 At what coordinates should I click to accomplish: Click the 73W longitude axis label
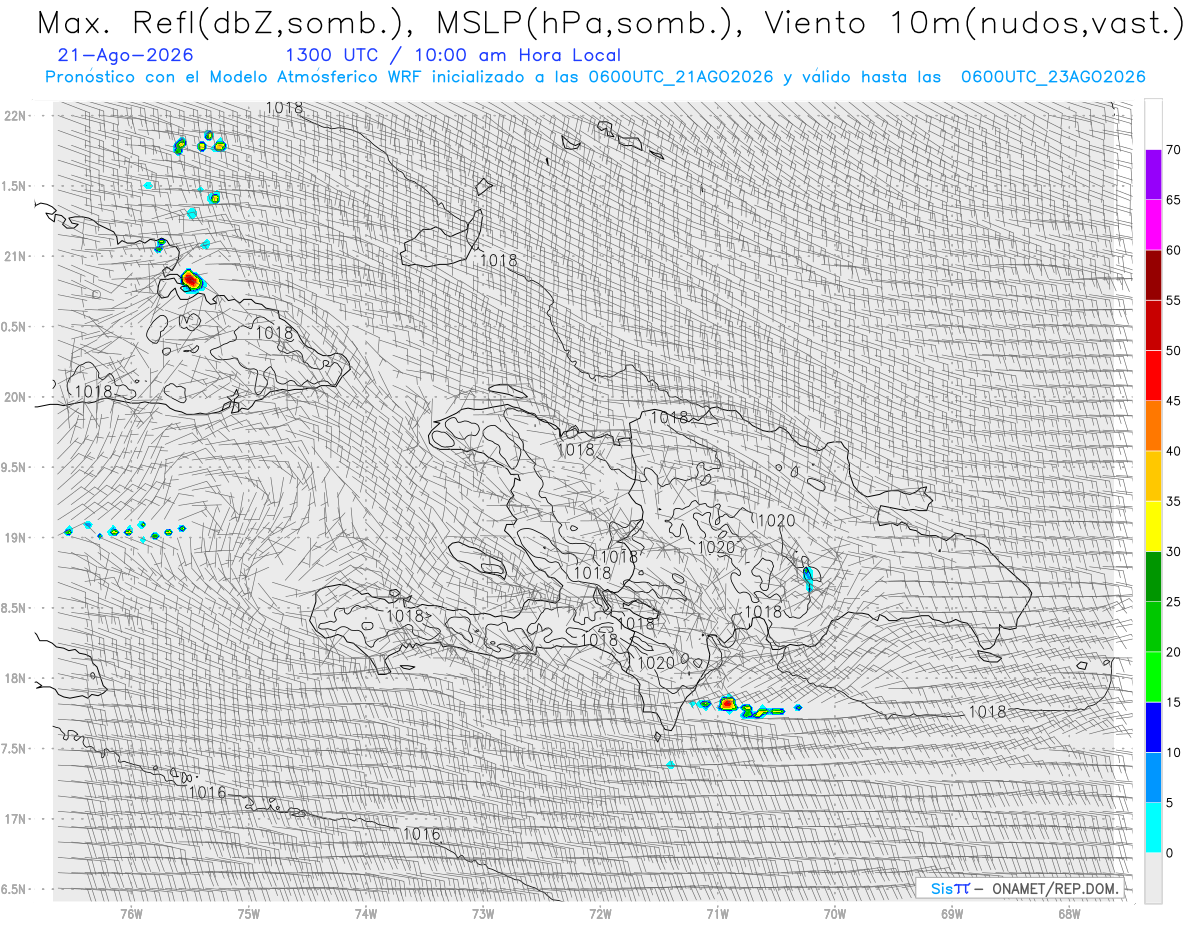click(x=482, y=913)
